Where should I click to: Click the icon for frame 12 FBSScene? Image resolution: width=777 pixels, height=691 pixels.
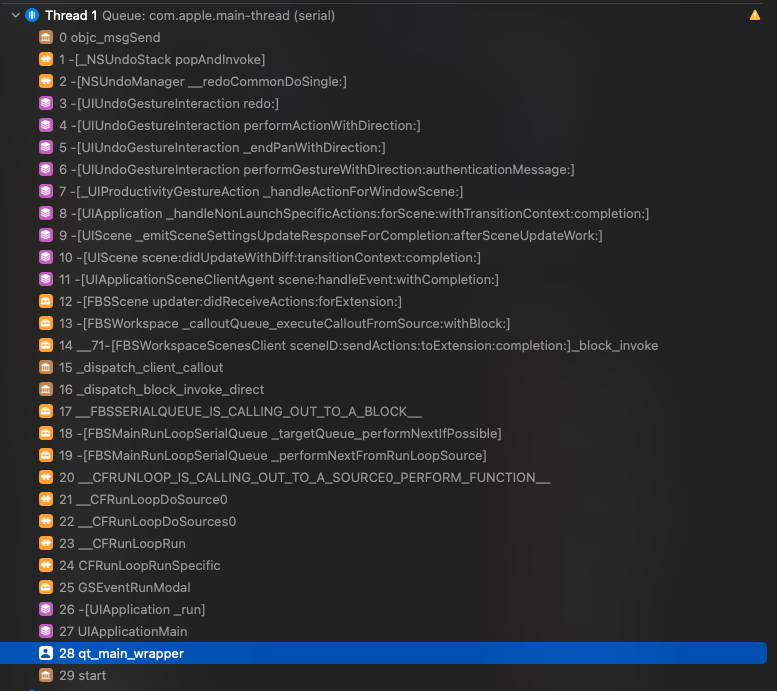46,301
